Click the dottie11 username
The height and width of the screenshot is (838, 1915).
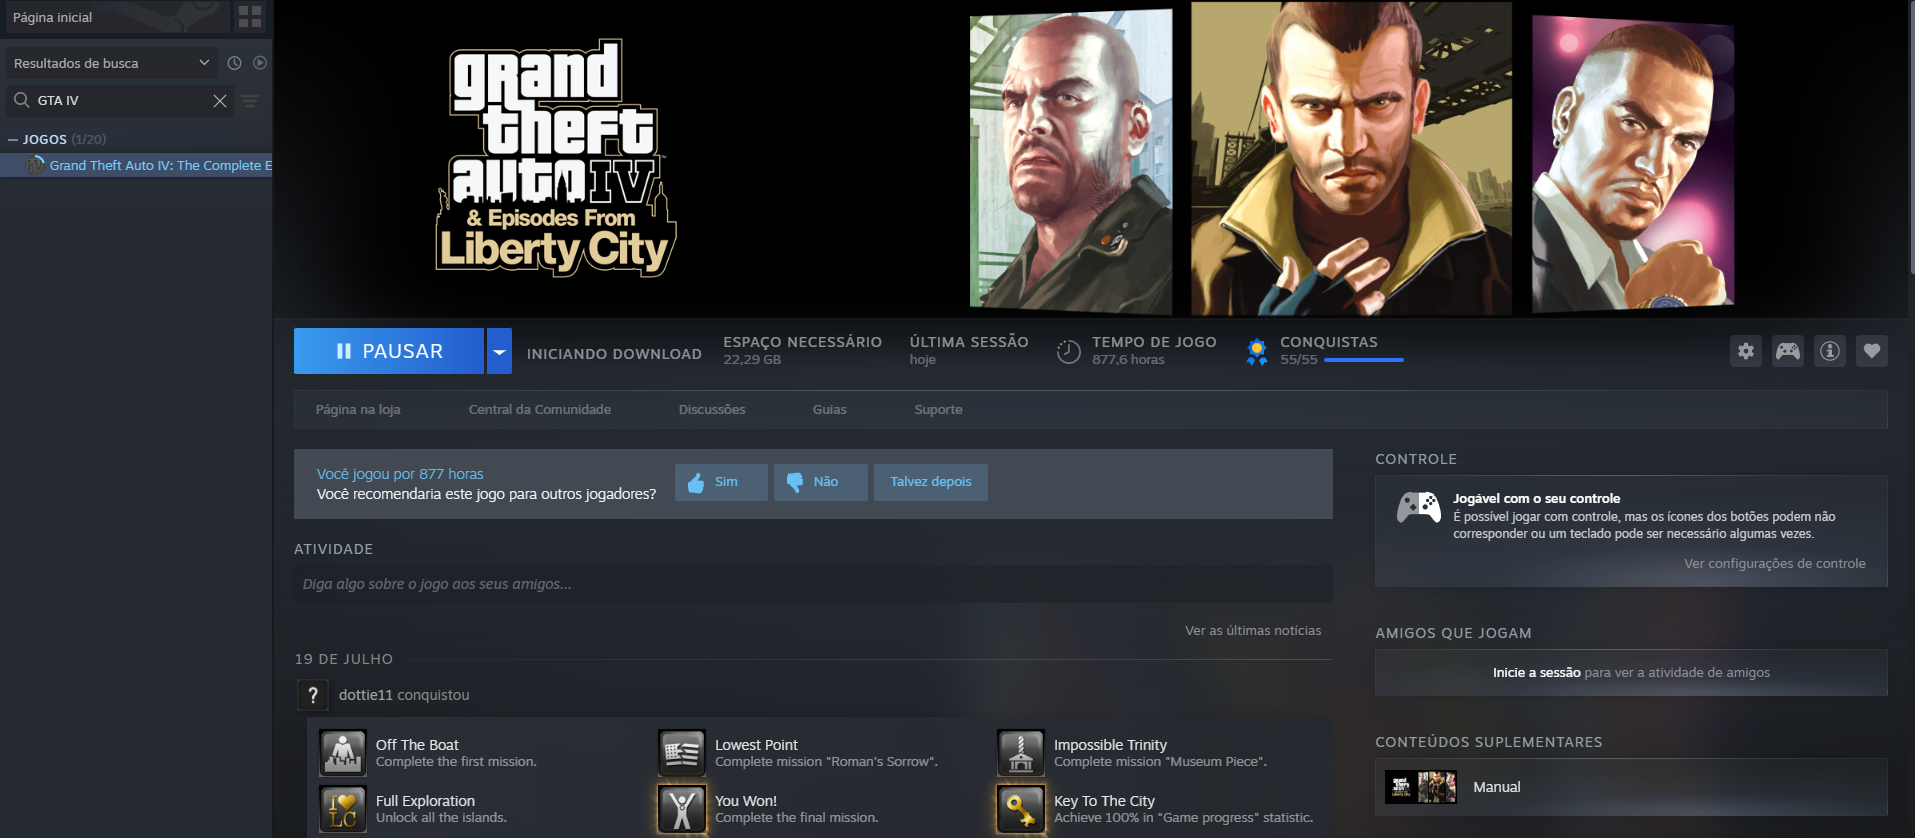click(x=366, y=695)
